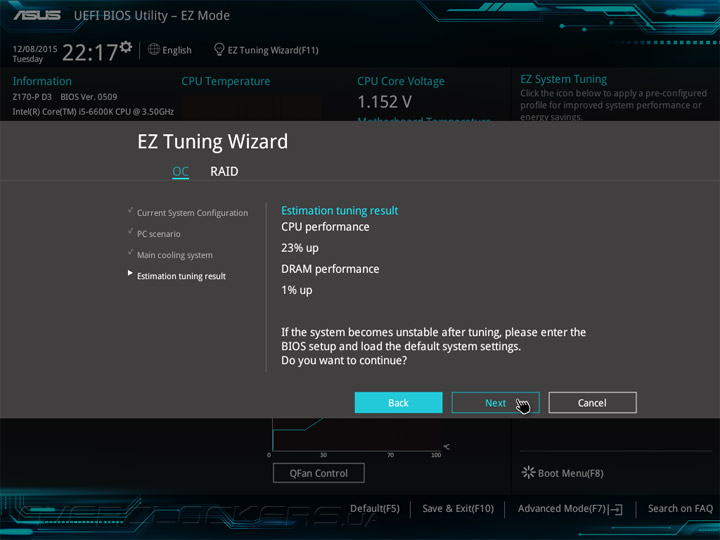
Task: Switch to Advanced Mode(F7)
Action: [562, 509]
